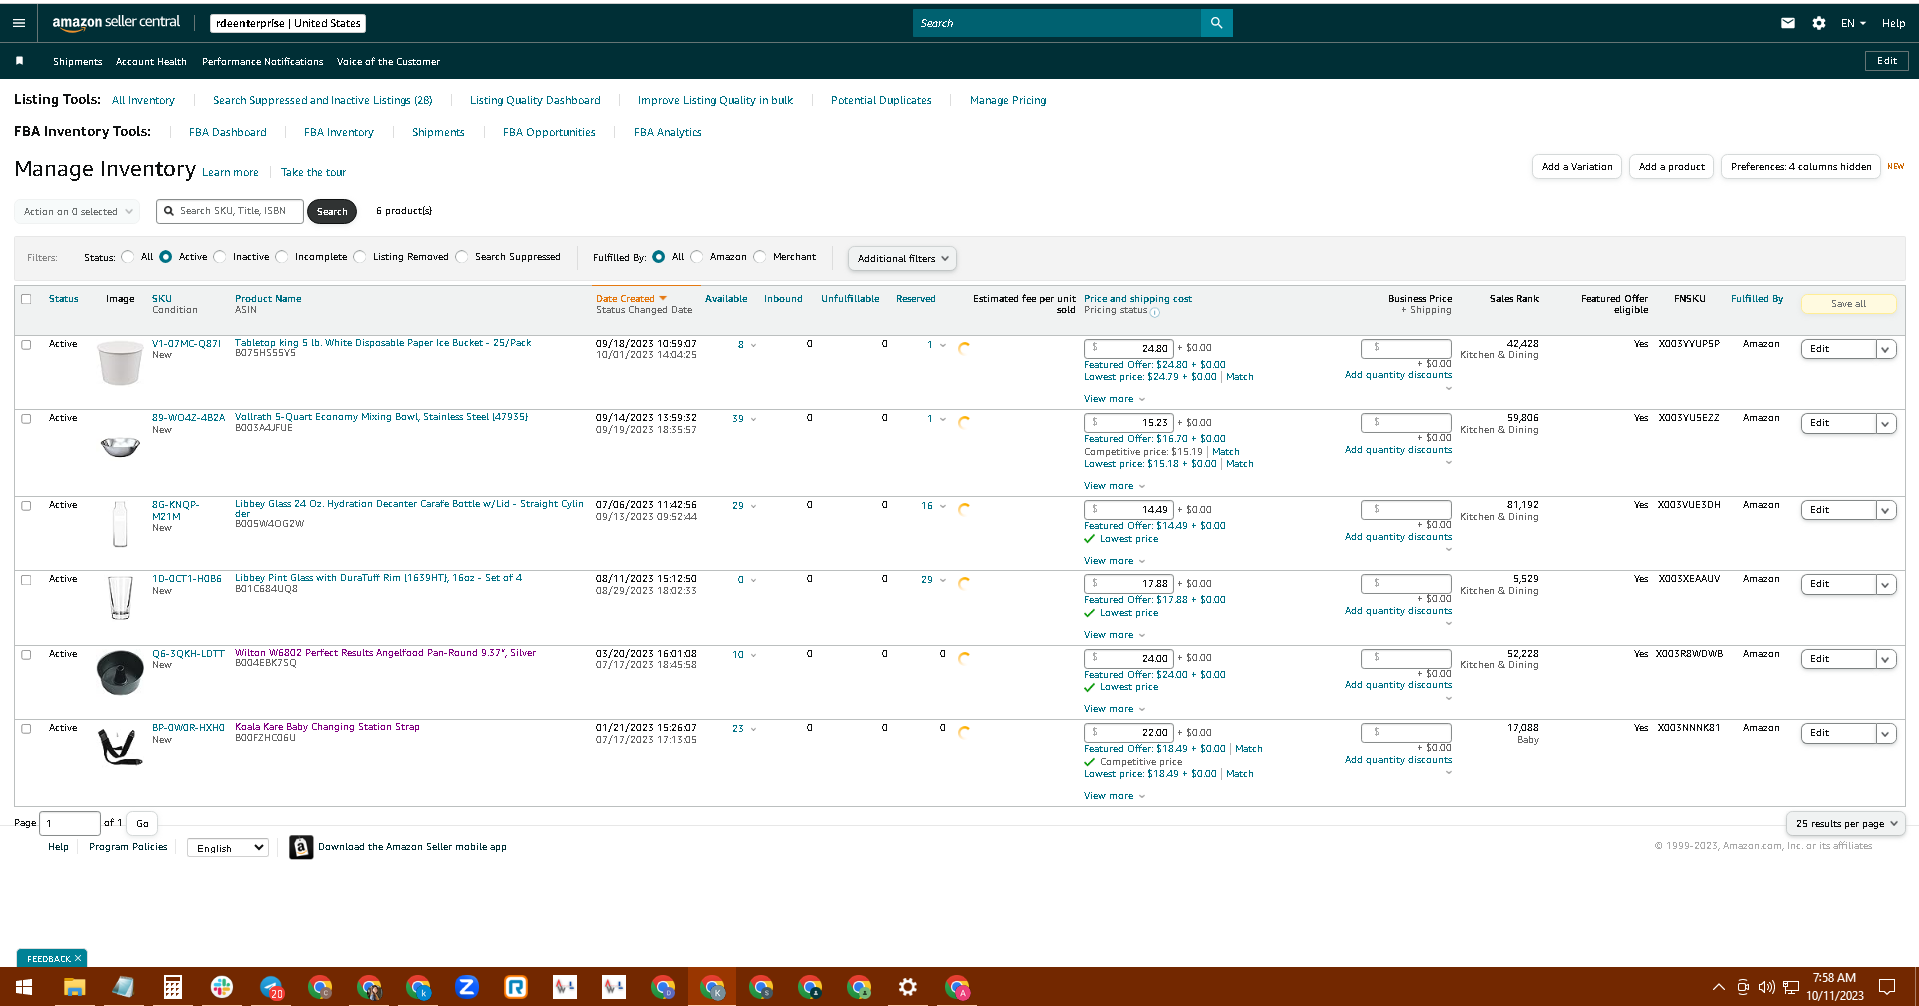The width and height of the screenshot is (1919, 1006).
Task: Open Action on 0 selected dropdown
Action: (77, 211)
